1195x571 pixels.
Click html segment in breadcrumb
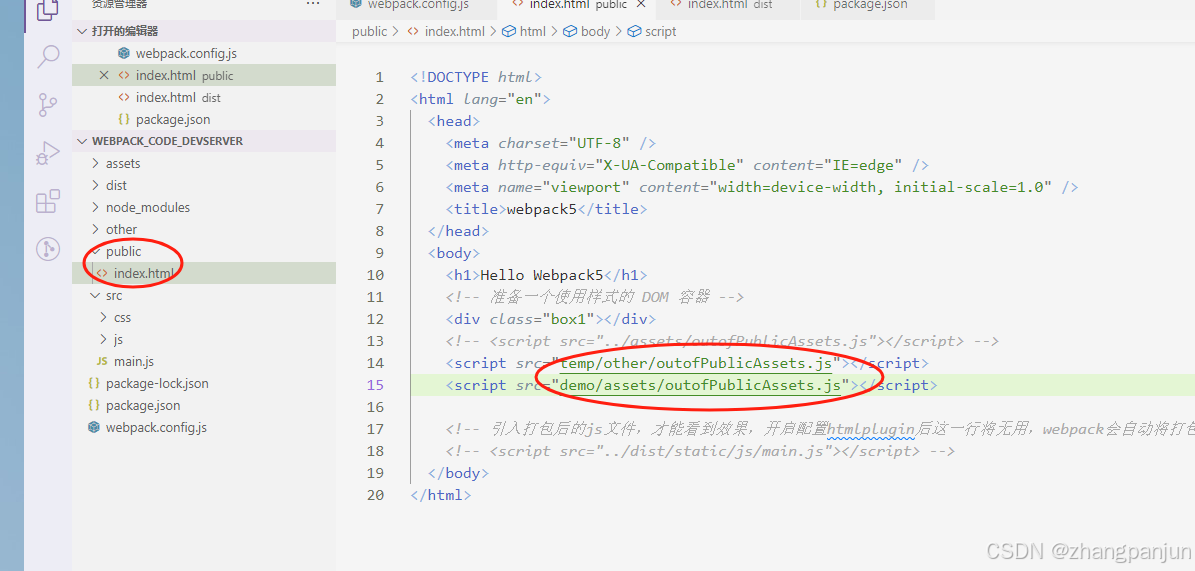[533, 31]
